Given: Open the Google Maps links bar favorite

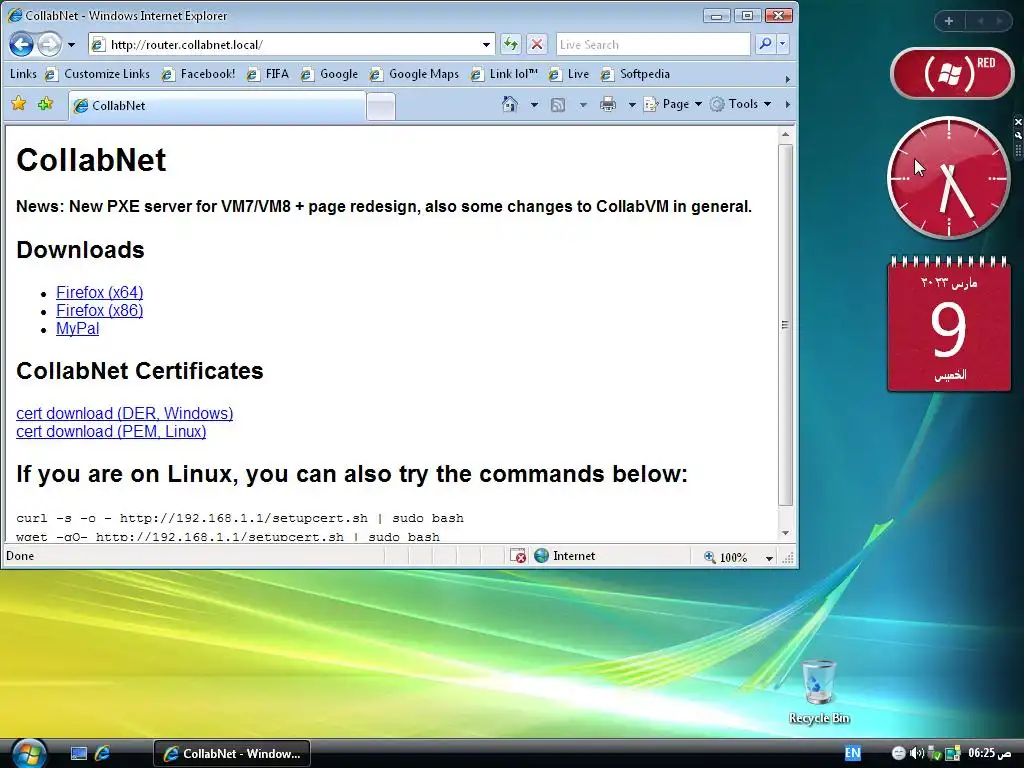Looking at the screenshot, I should [x=414, y=74].
